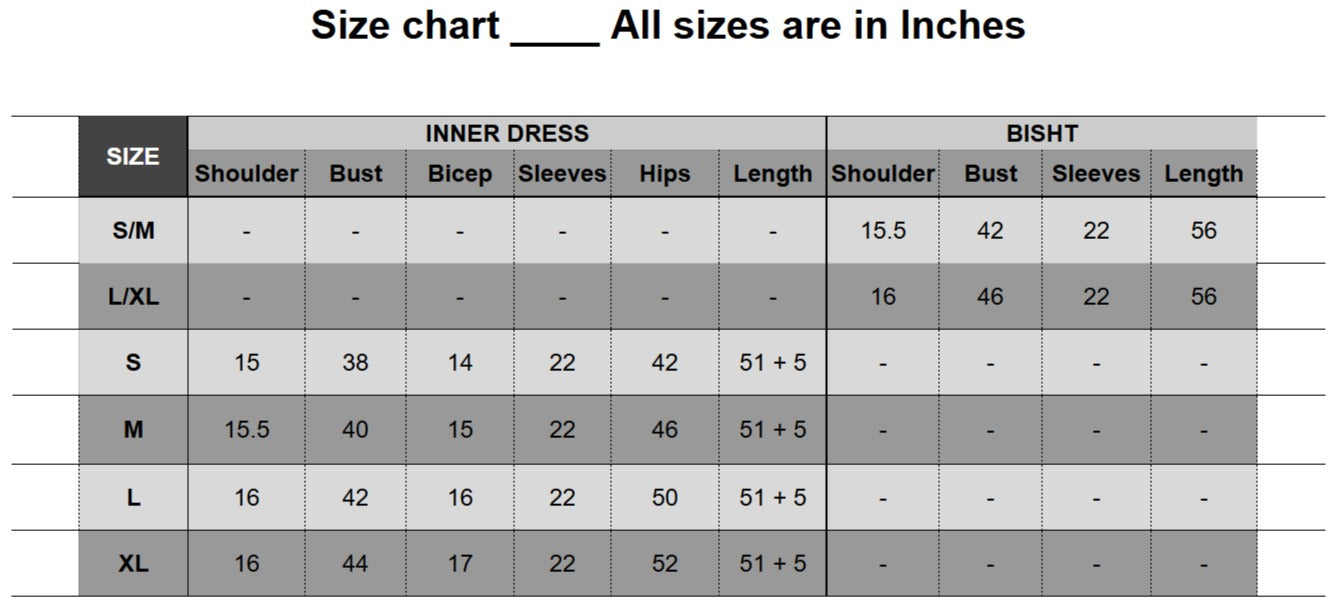Viewport: 1333px width, 598px height.
Task: Select the INNER DRESS group header
Action: tap(507, 133)
